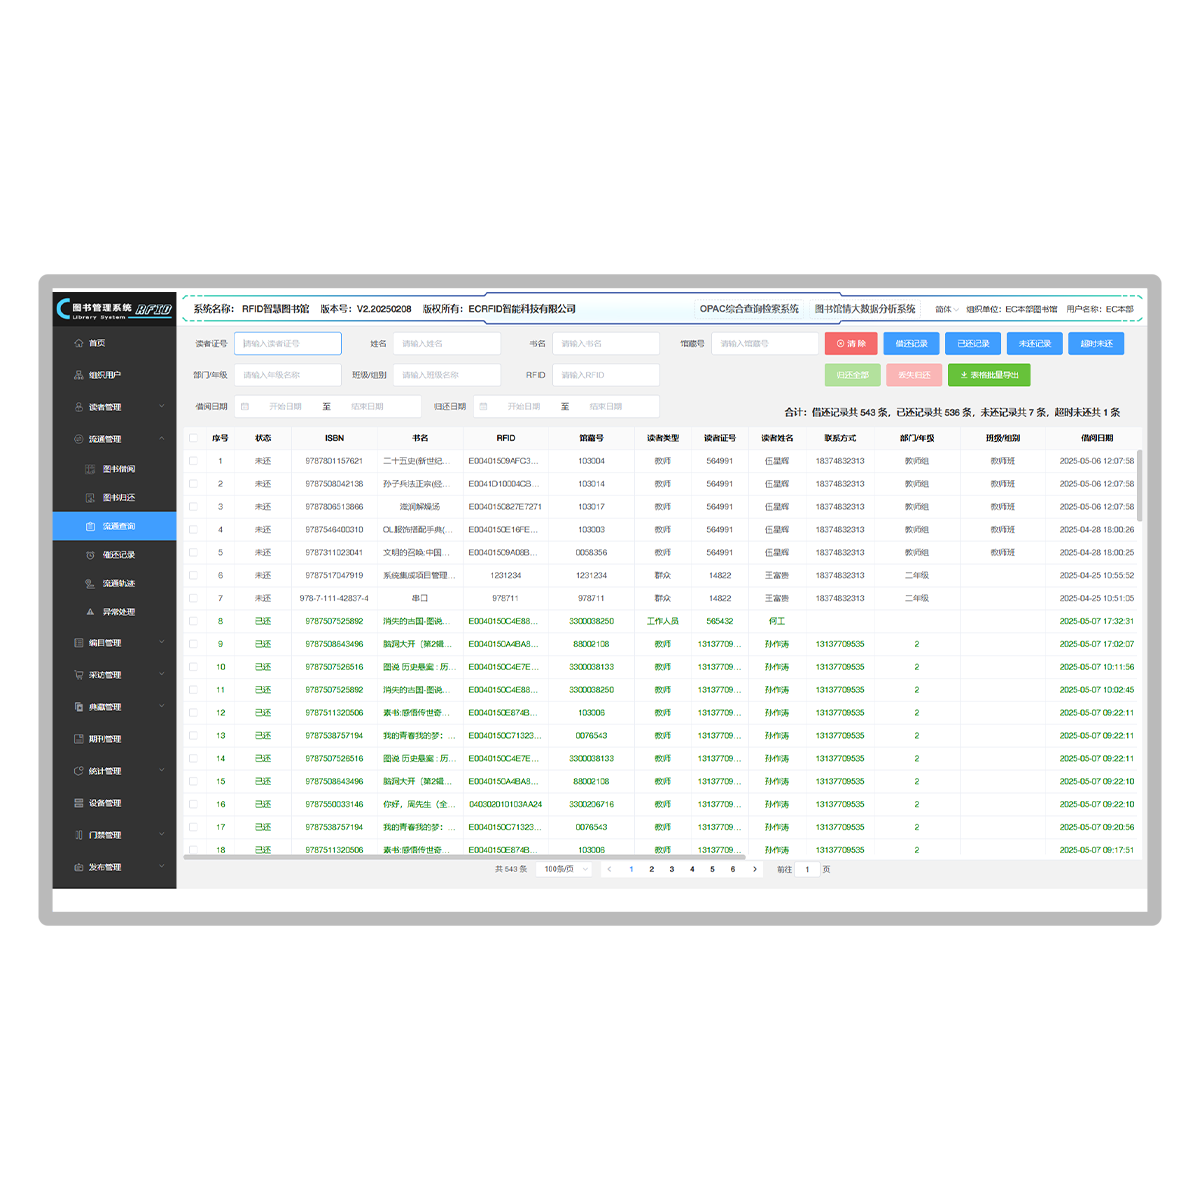Check the checkbox for row 1

pos(193,461)
